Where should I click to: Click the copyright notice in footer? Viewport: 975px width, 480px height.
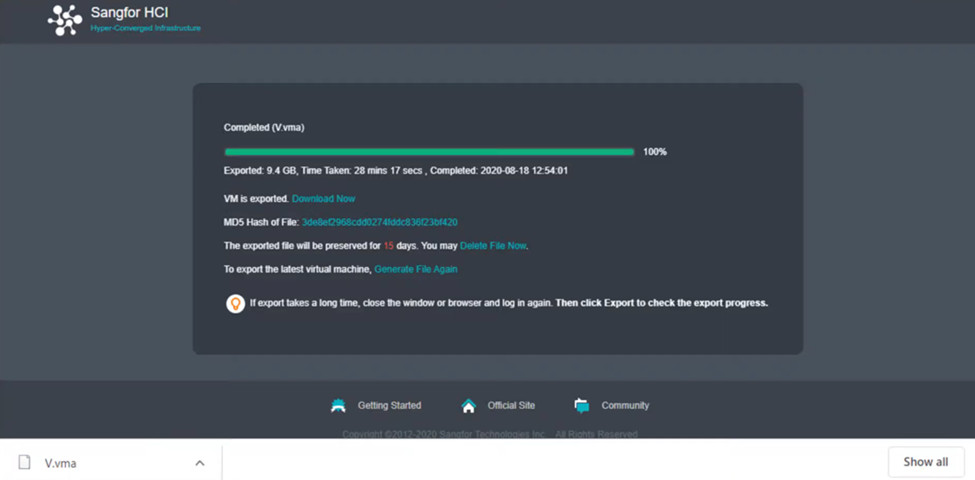[x=490, y=434]
